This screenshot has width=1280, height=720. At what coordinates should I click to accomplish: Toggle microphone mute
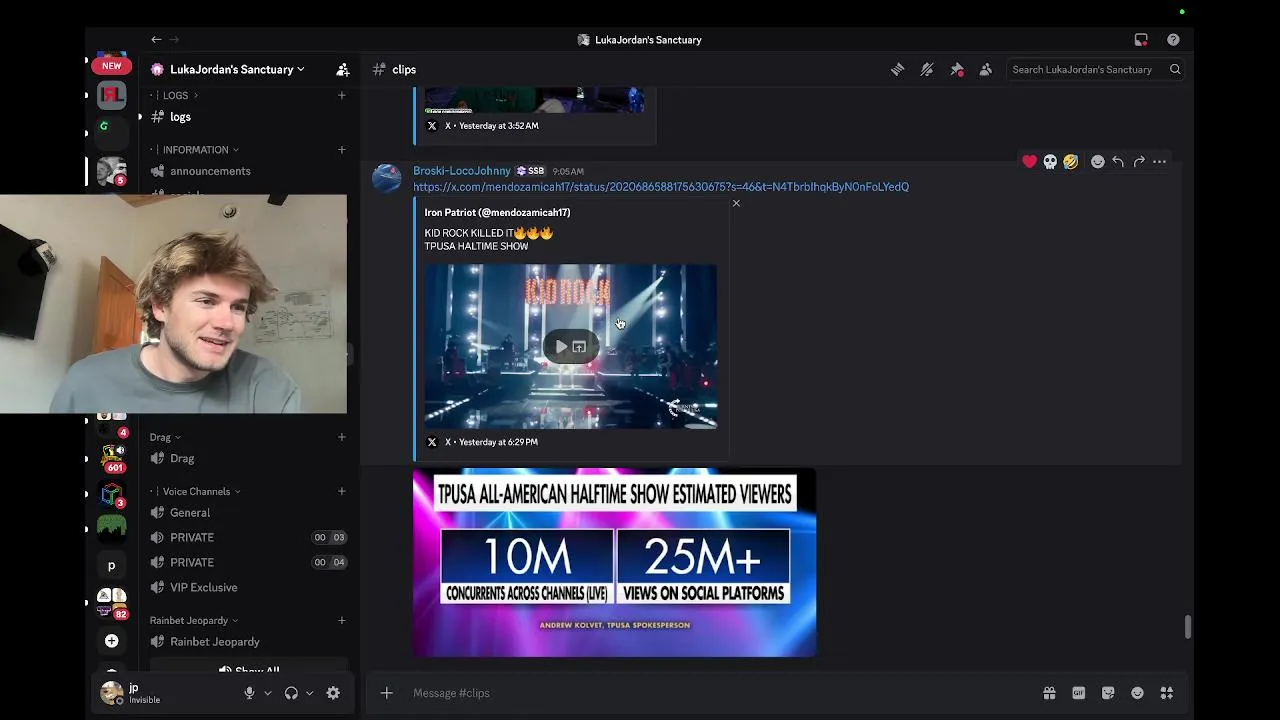point(249,693)
